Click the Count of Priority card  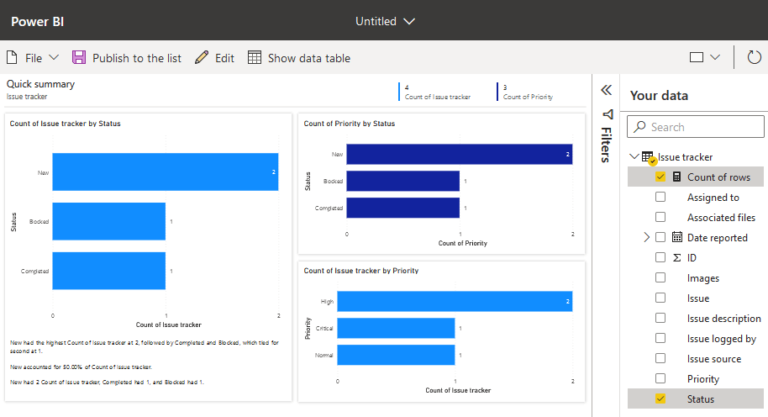[526, 92]
